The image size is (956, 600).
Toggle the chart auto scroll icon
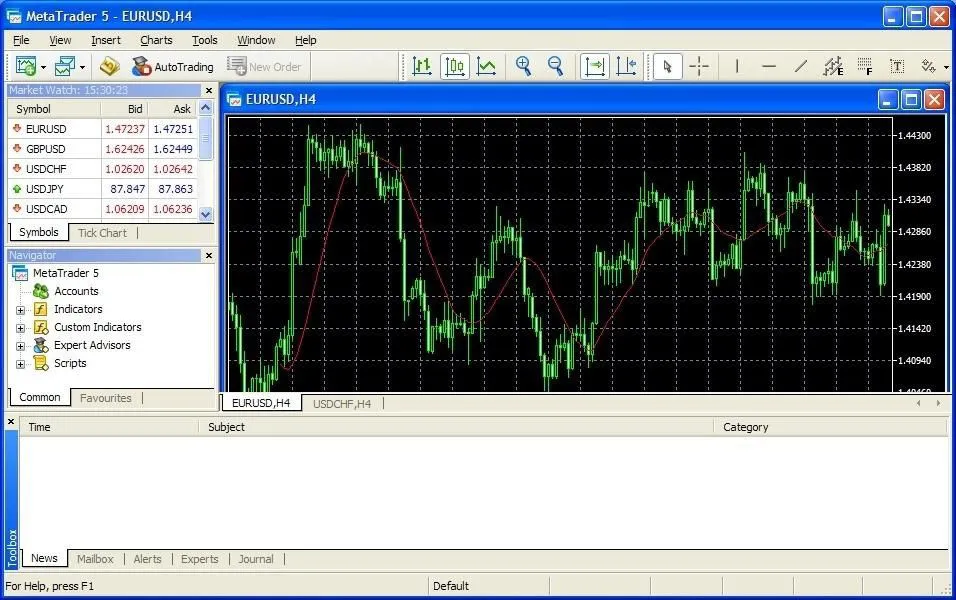pos(595,66)
